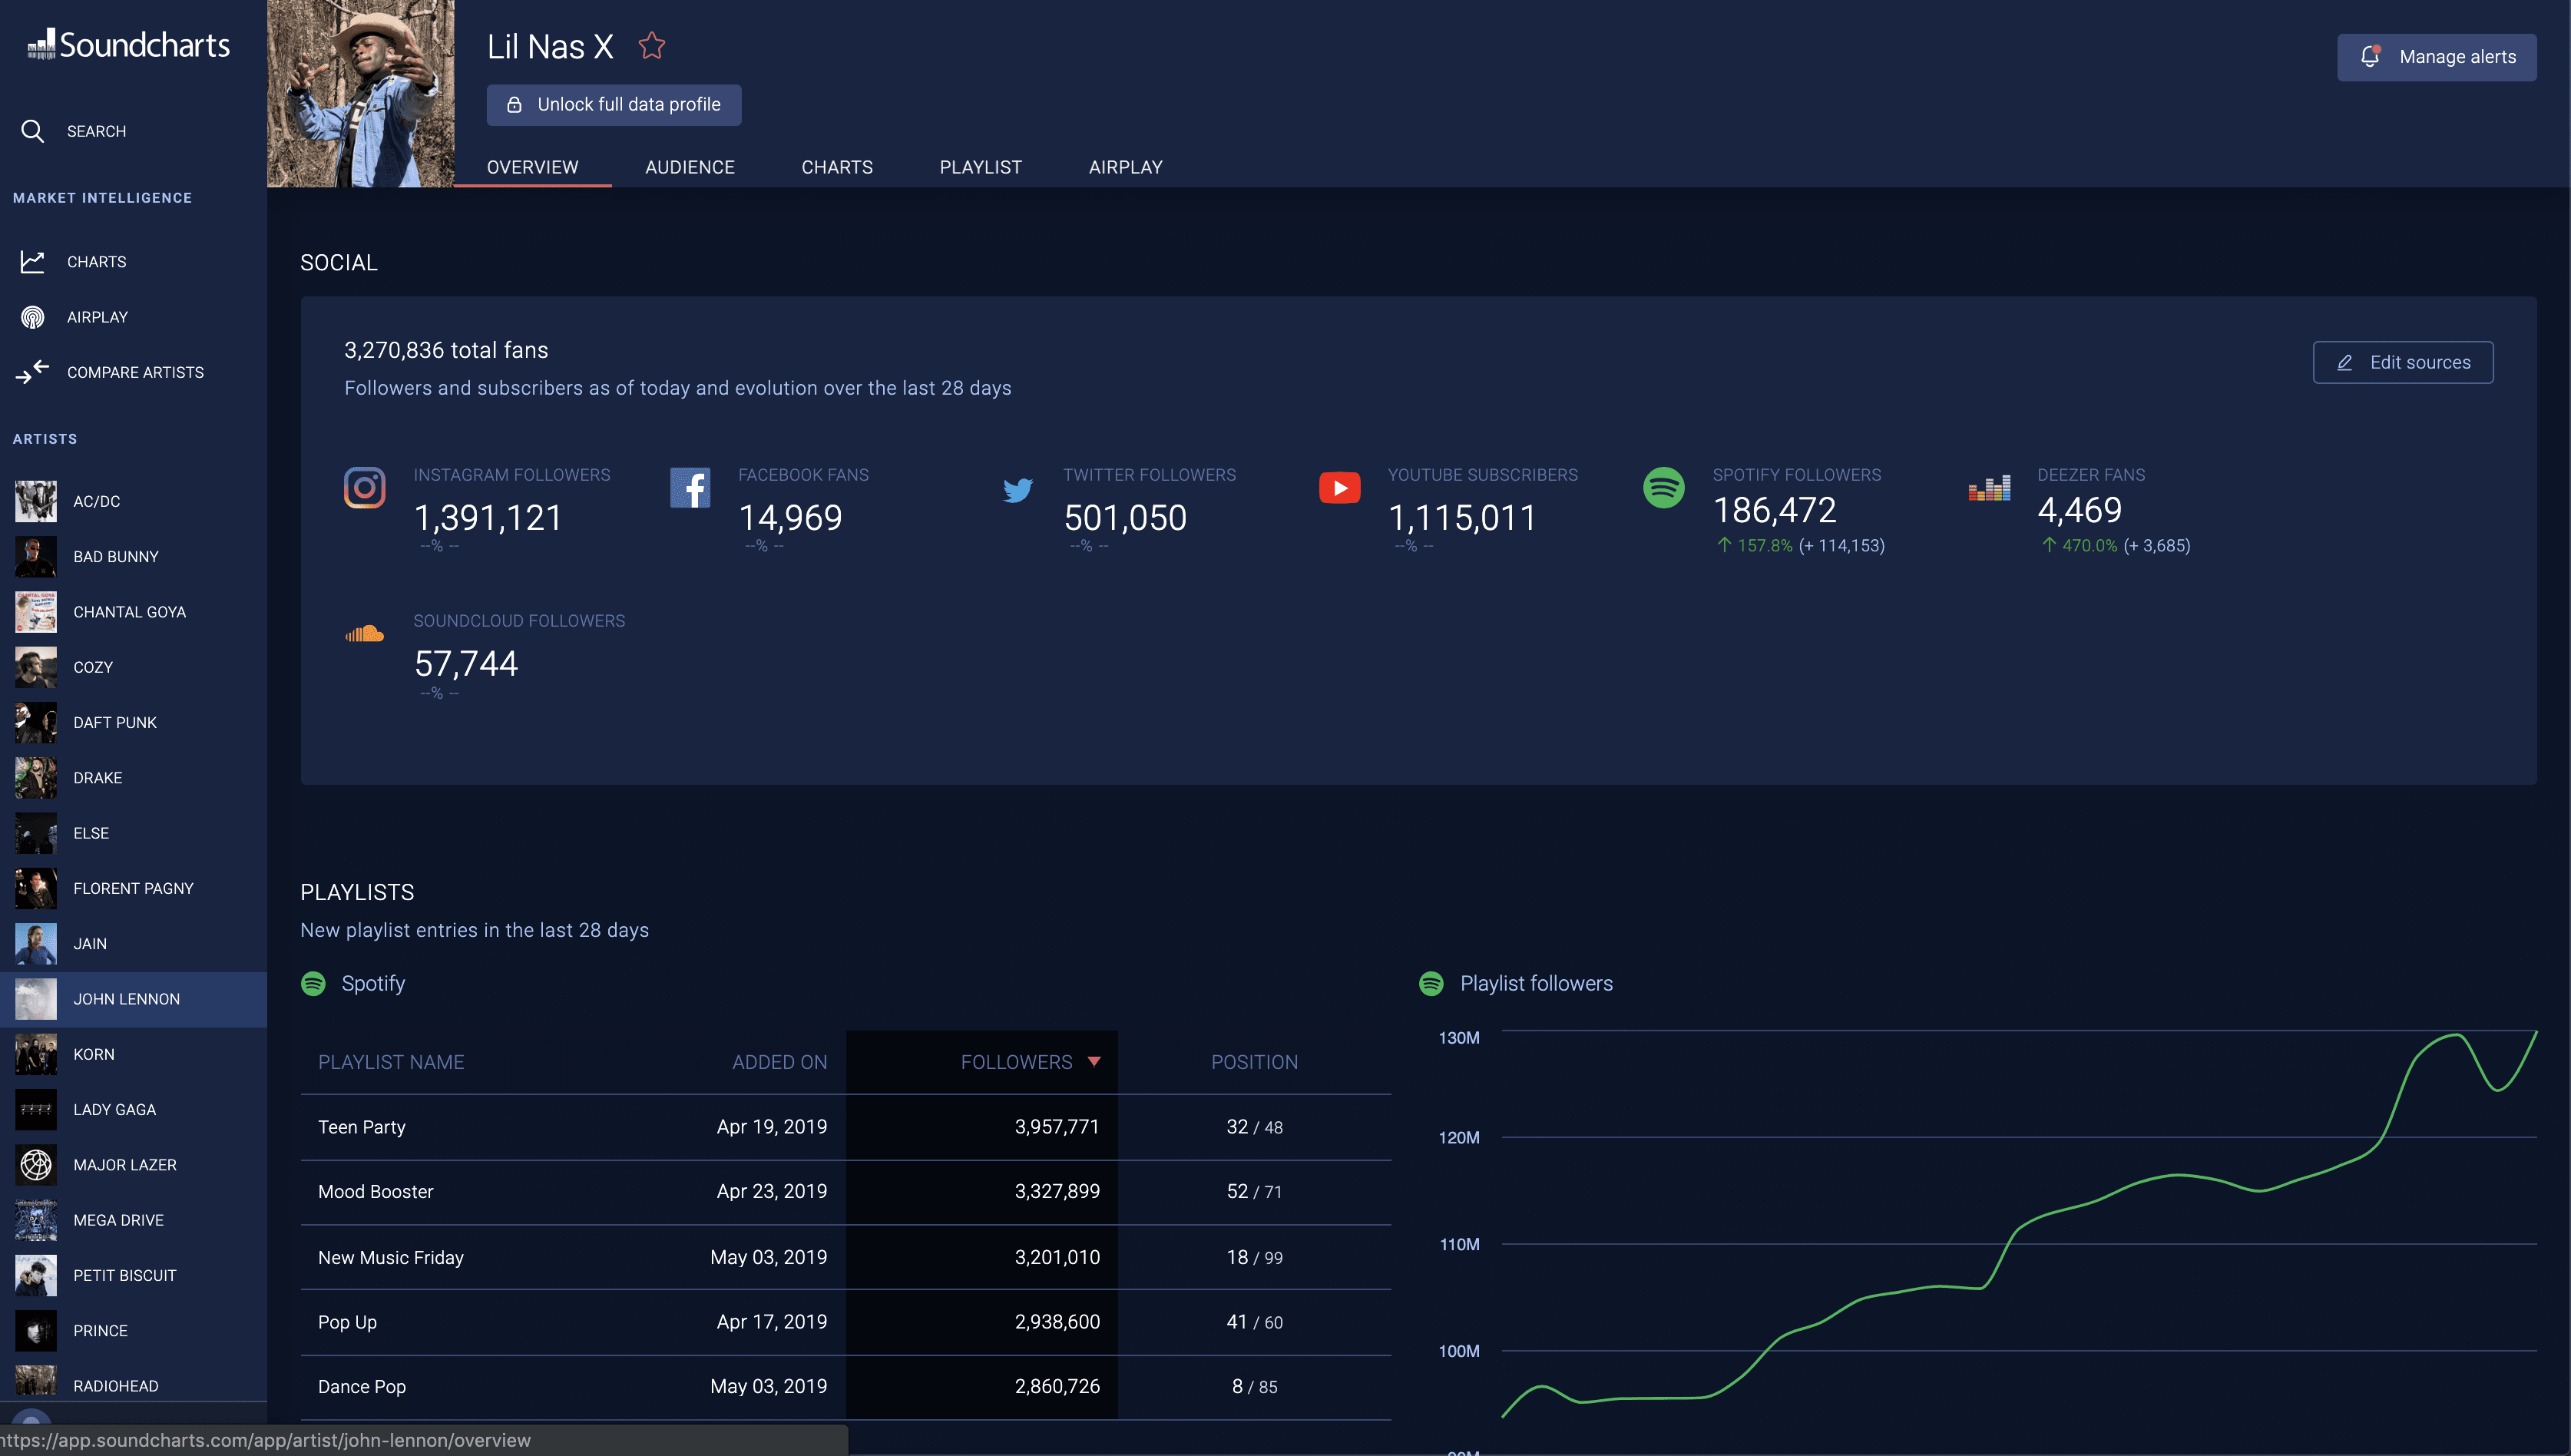Open the Teen Party playlist row
The image size is (2571, 1456).
(846, 1127)
